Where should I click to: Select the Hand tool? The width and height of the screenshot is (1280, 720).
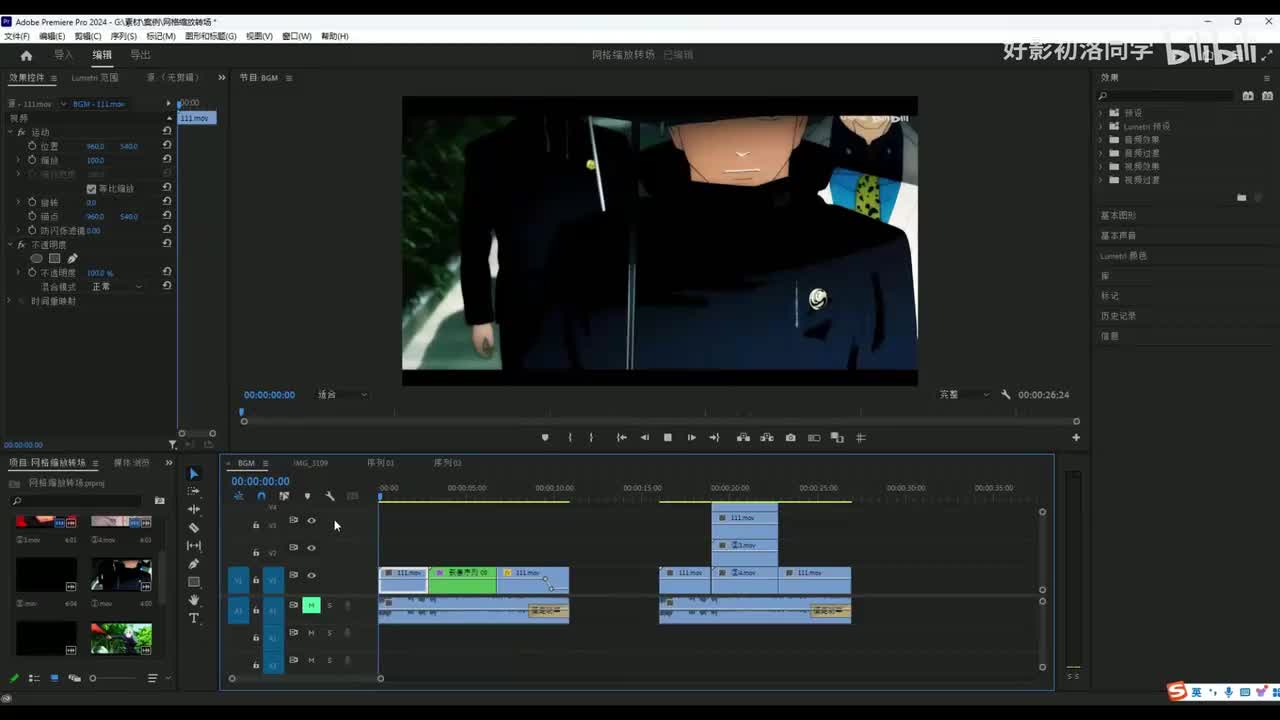[194, 600]
